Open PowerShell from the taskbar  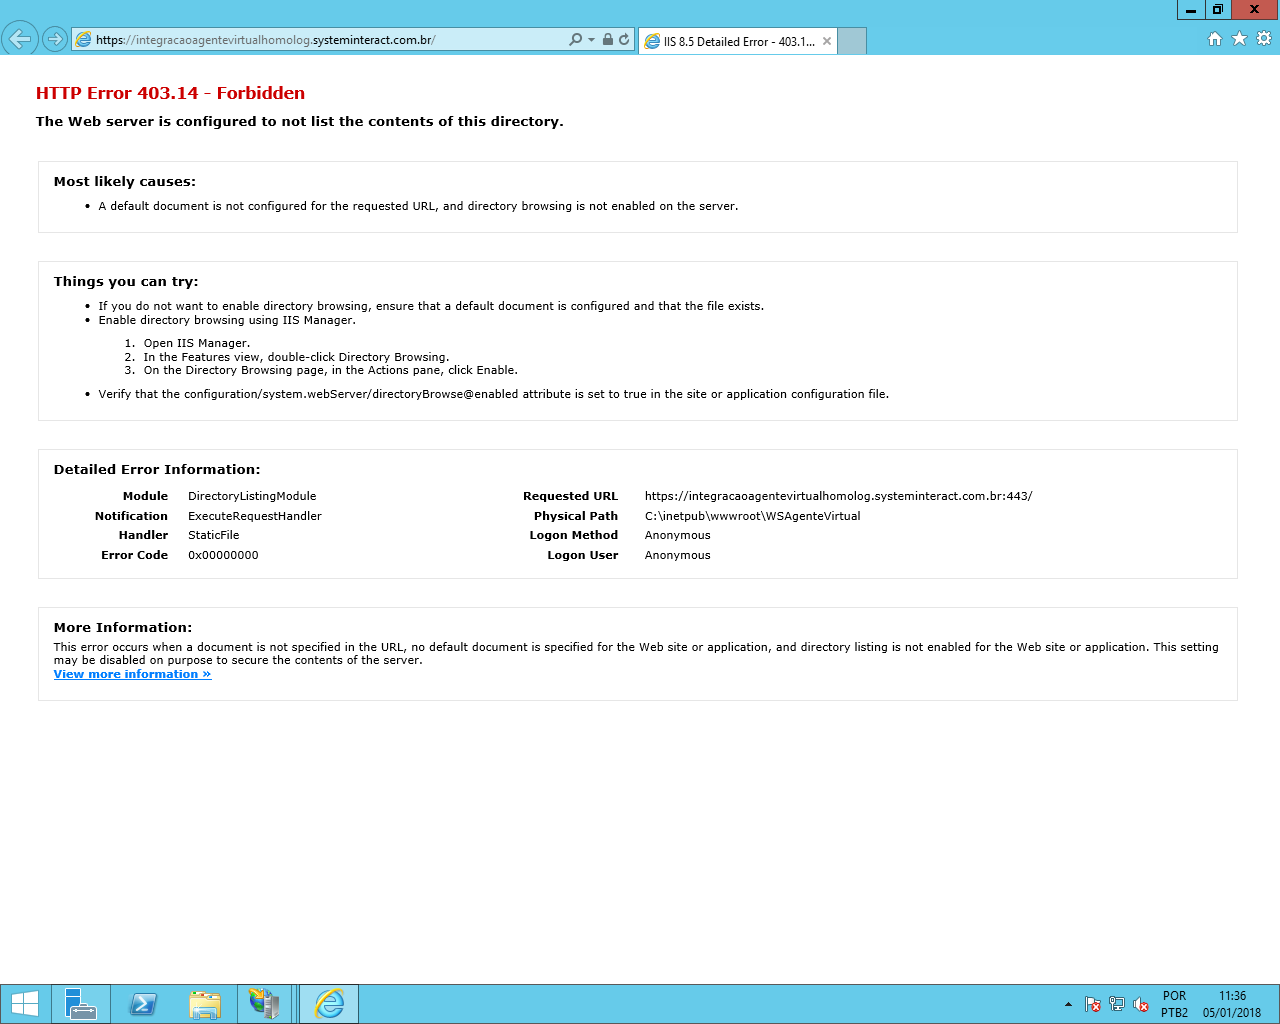(x=143, y=1004)
